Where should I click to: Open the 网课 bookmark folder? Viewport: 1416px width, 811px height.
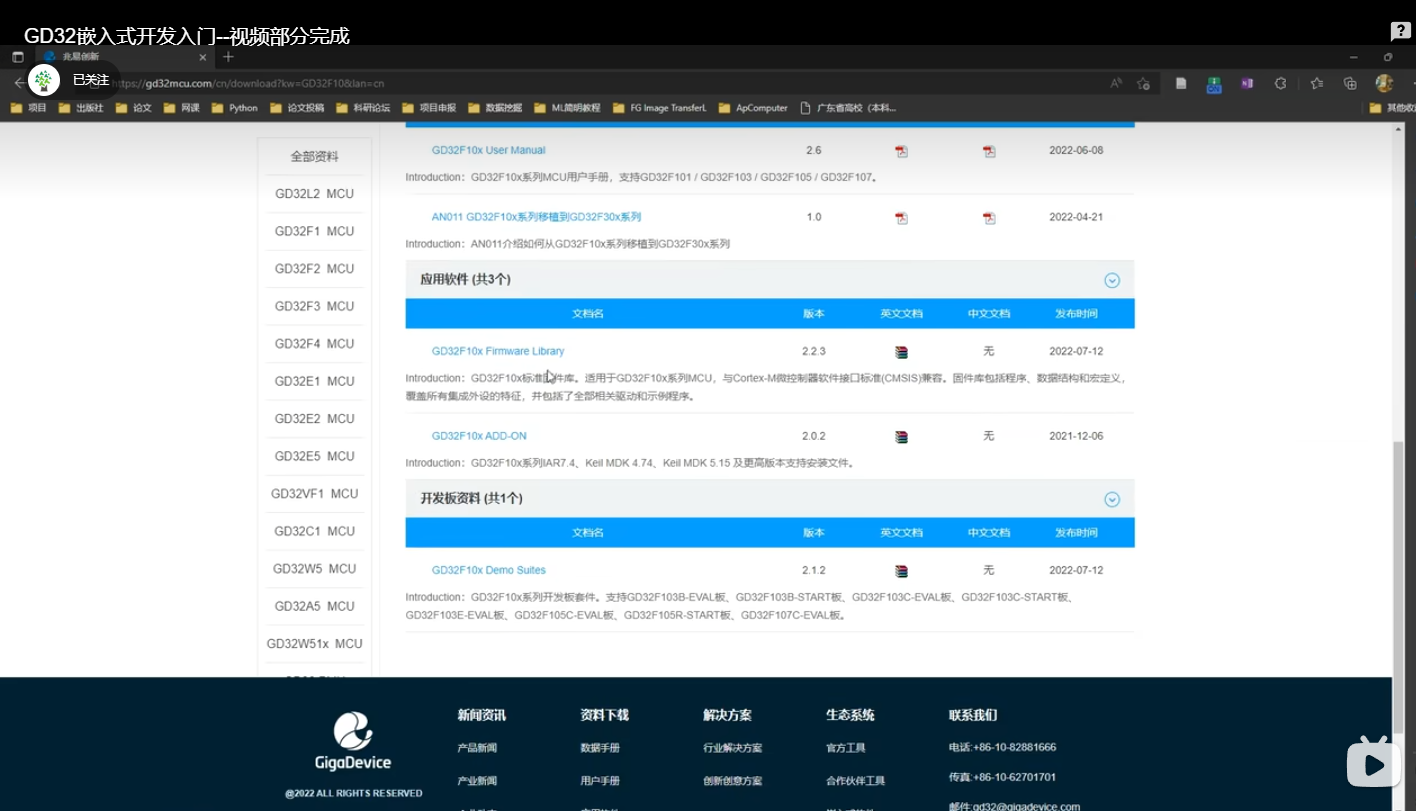[x=182, y=108]
